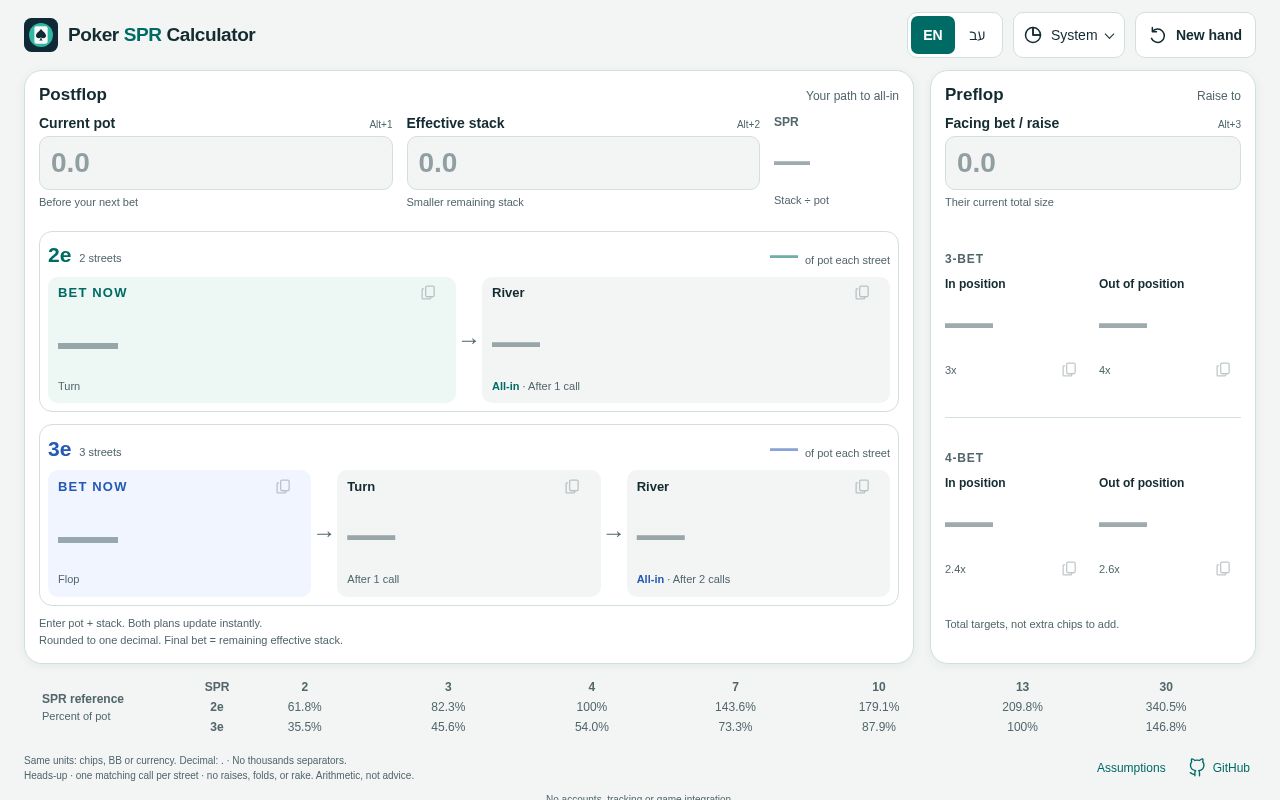Copy the 2e River bet amount
Screen dimensions: 1280x800
(862, 293)
